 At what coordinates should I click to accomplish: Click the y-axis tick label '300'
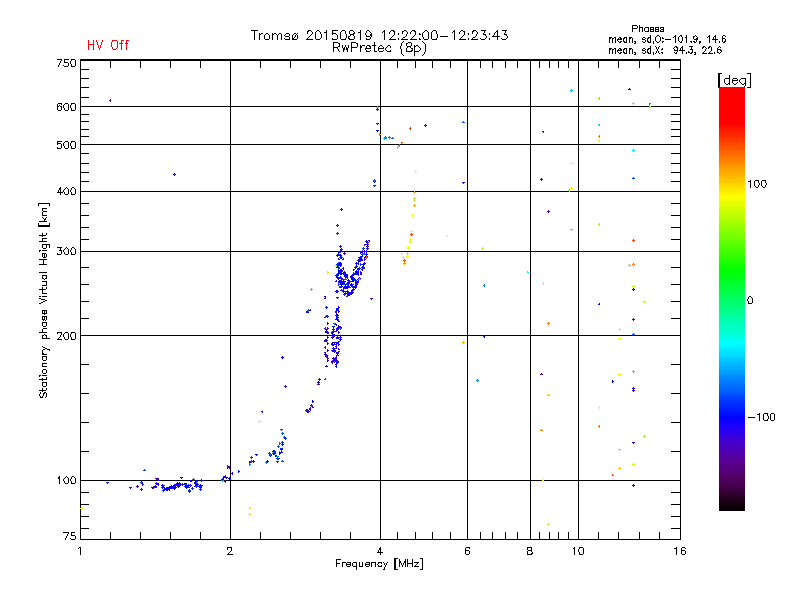tap(66, 251)
